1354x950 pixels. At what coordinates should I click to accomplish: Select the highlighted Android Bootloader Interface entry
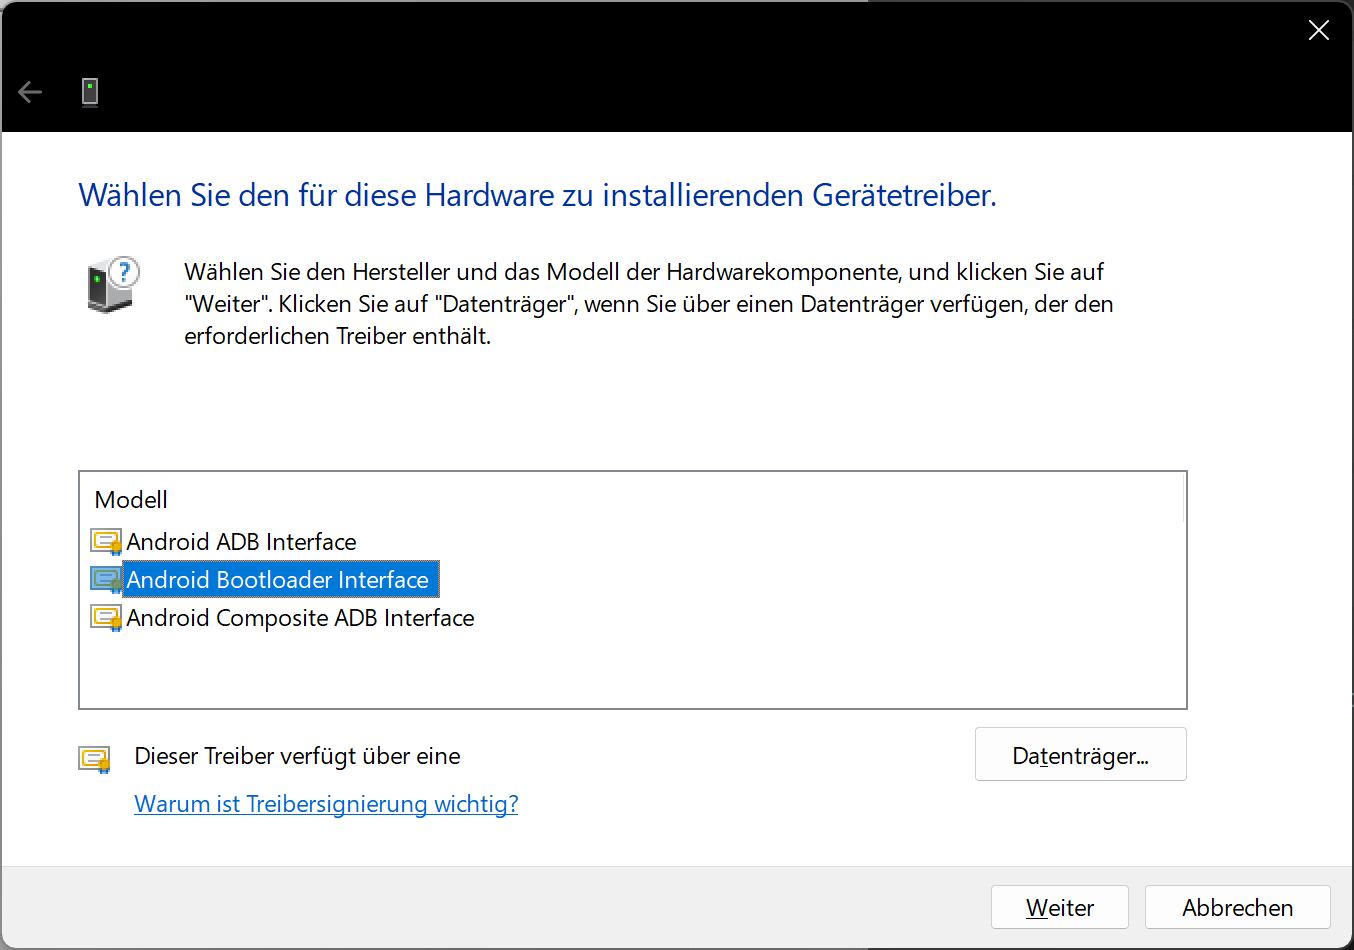coord(278,580)
